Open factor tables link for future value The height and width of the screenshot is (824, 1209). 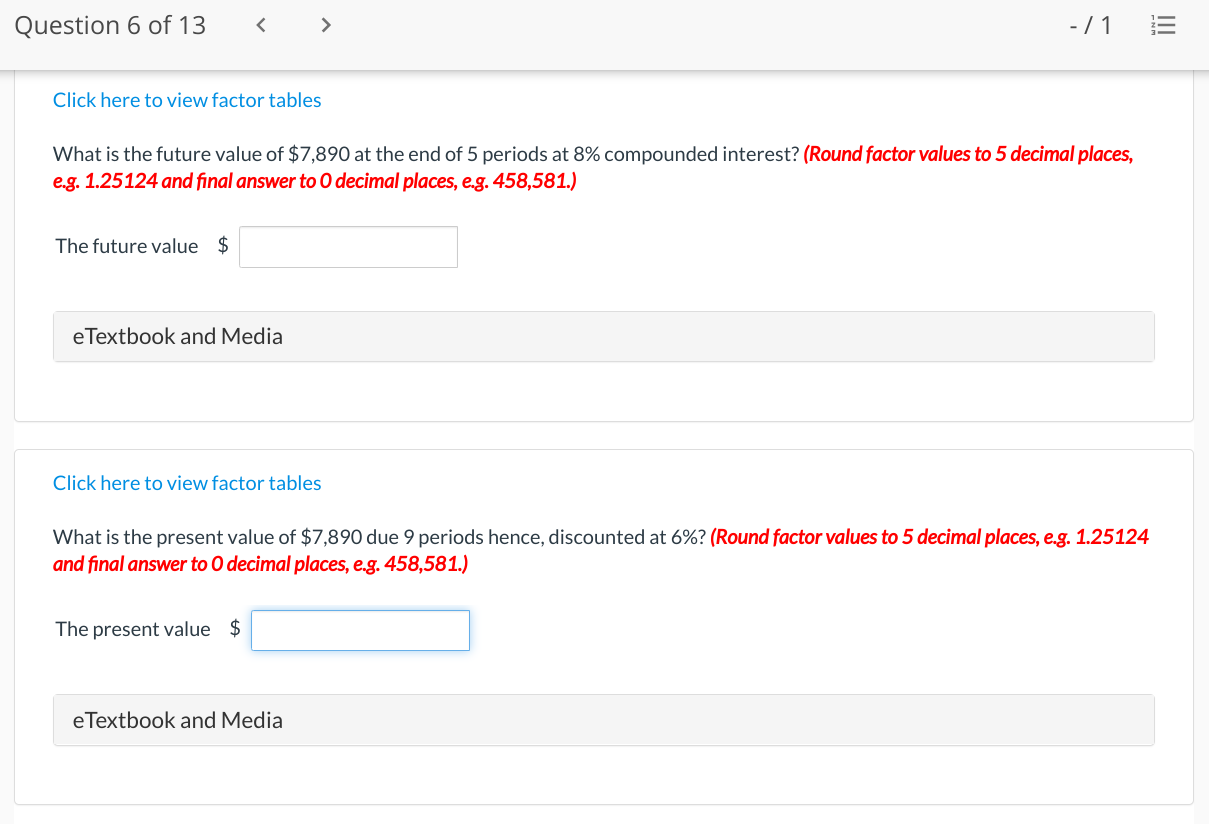click(x=187, y=100)
